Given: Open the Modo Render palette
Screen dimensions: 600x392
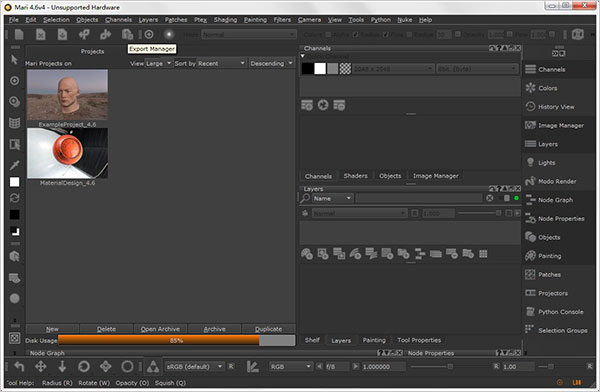Looking at the screenshot, I should (559, 181).
